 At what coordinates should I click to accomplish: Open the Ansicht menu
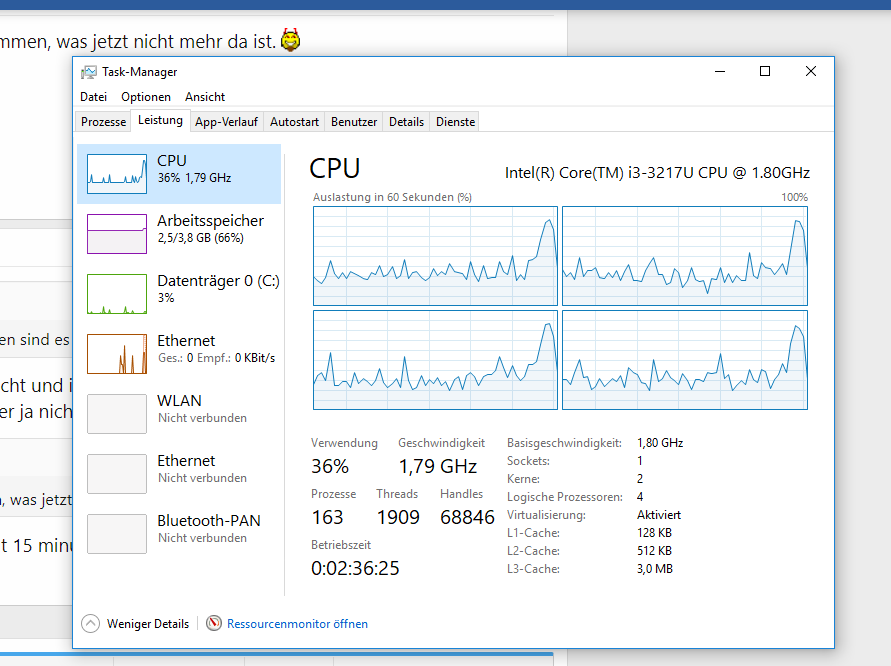pyautogui.click(x=205, y=97)
